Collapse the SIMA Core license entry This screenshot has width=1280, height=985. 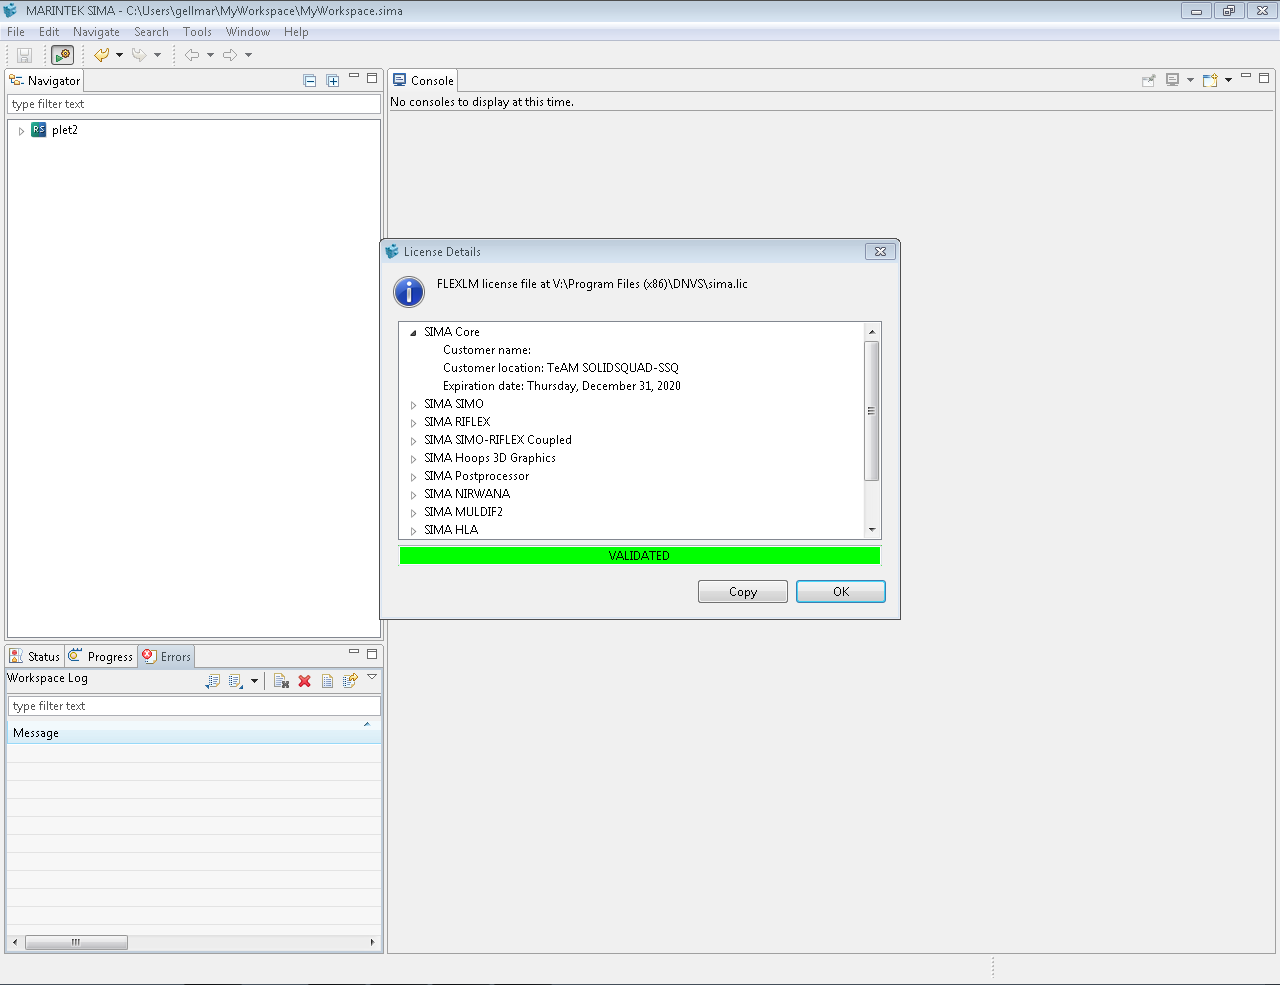[x=413, y=333]
